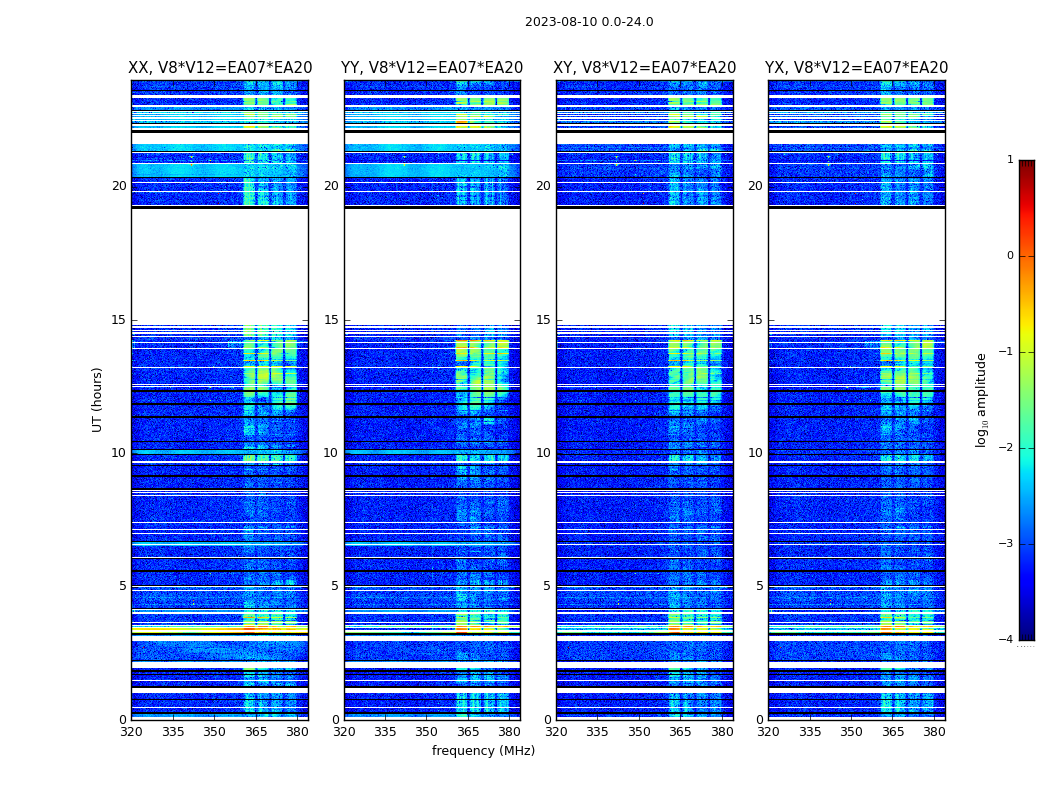Select the YY, V8*V12=EA07*EA20 panel title
The height and width of the screenshot is (800, 1050).
pyautogui.click(x=432, y=68)
